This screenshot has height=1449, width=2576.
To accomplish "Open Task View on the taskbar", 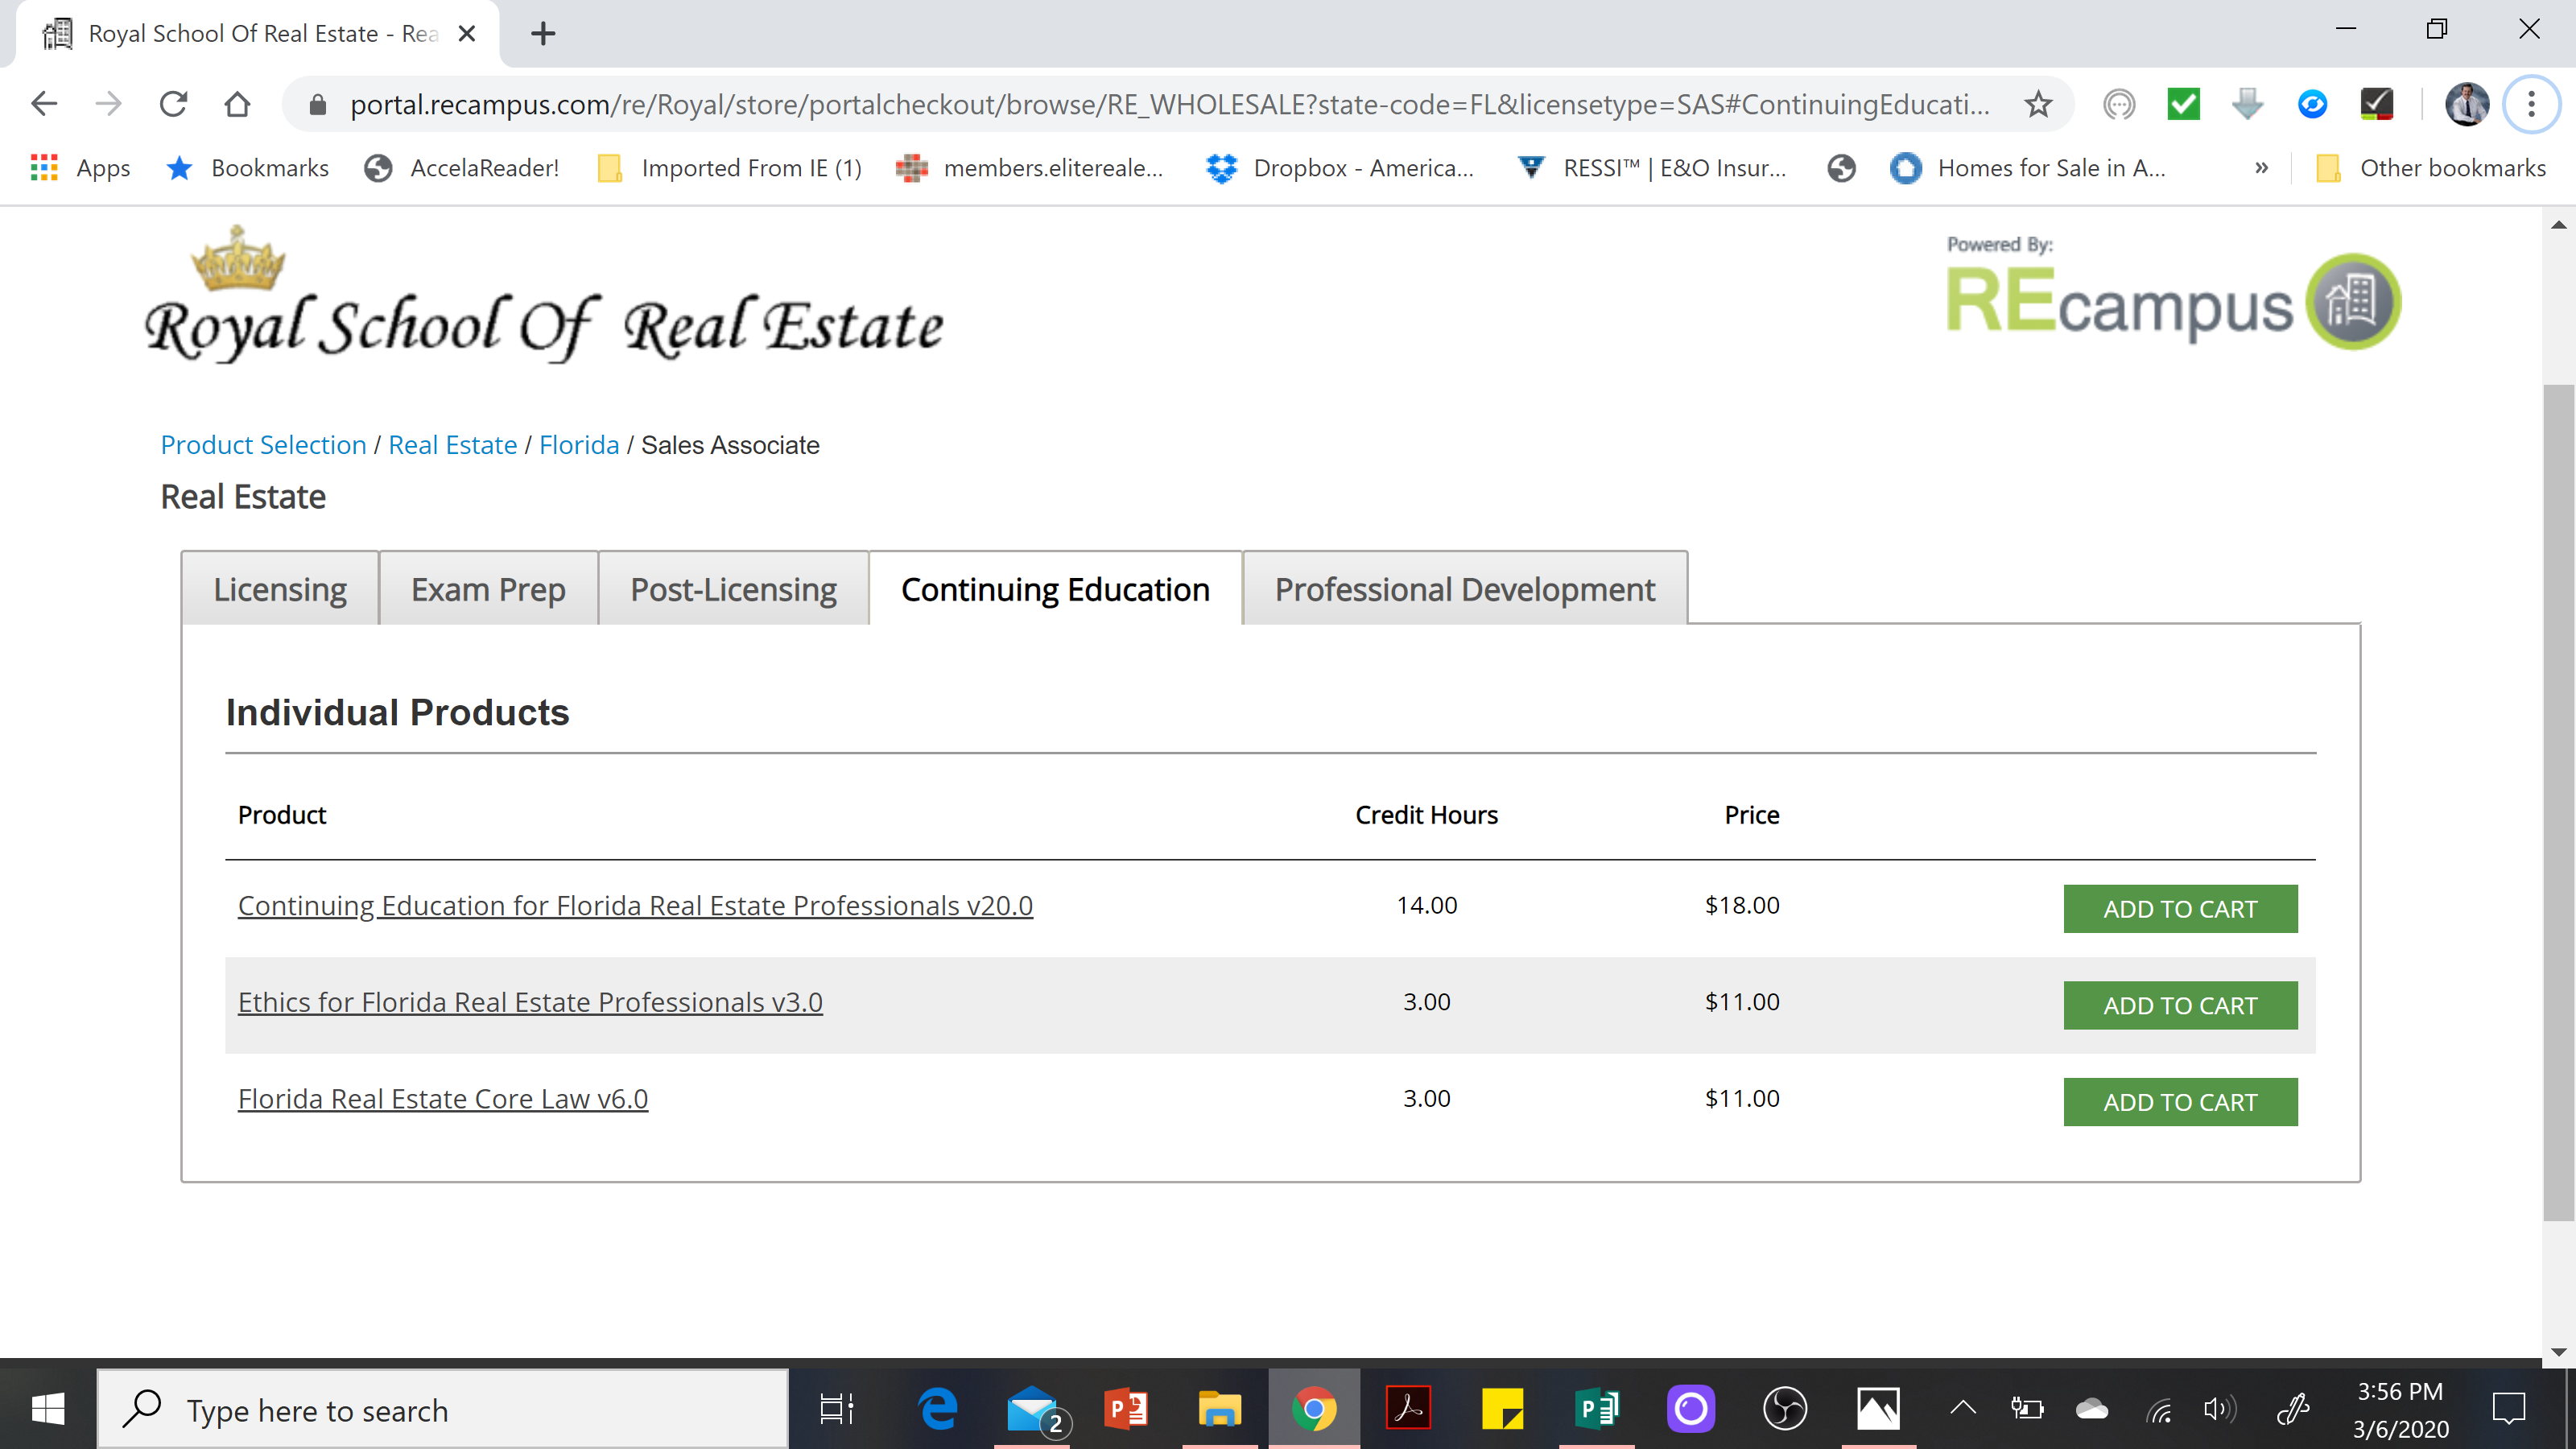I will point(836,1410).
